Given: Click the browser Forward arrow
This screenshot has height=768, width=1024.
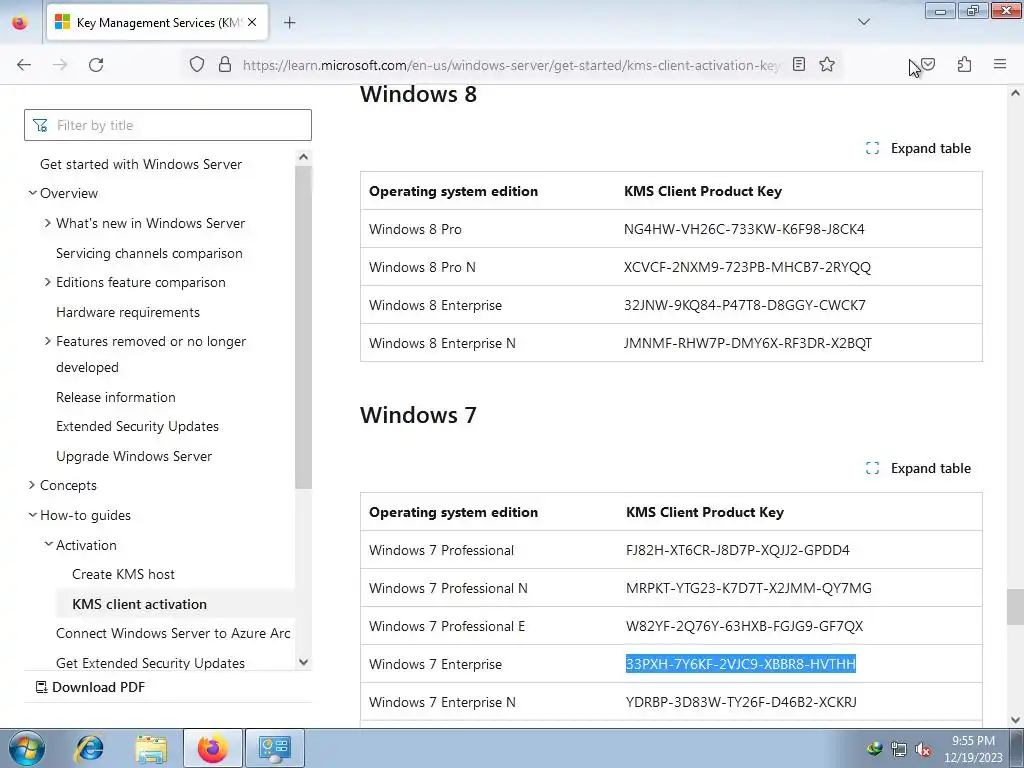Looking at the screenshot, I should pyautogui.click(x=60, y=65).
